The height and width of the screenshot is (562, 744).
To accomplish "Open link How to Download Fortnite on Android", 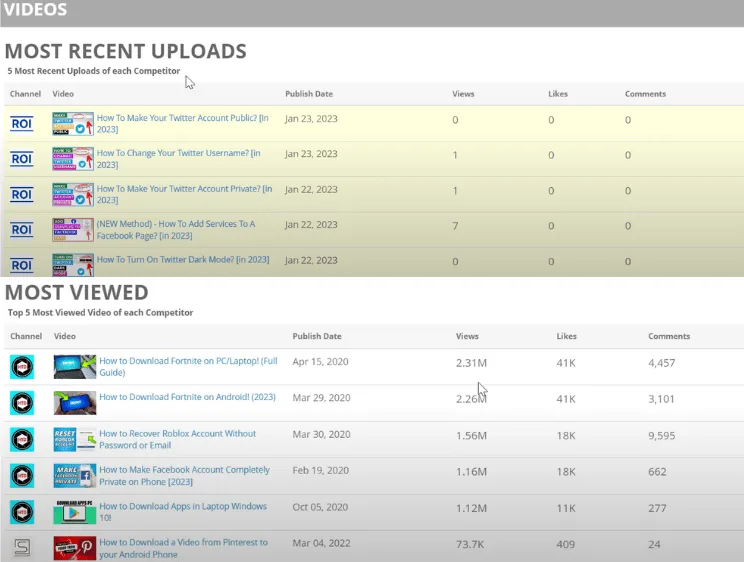I will tap(187, 397).
